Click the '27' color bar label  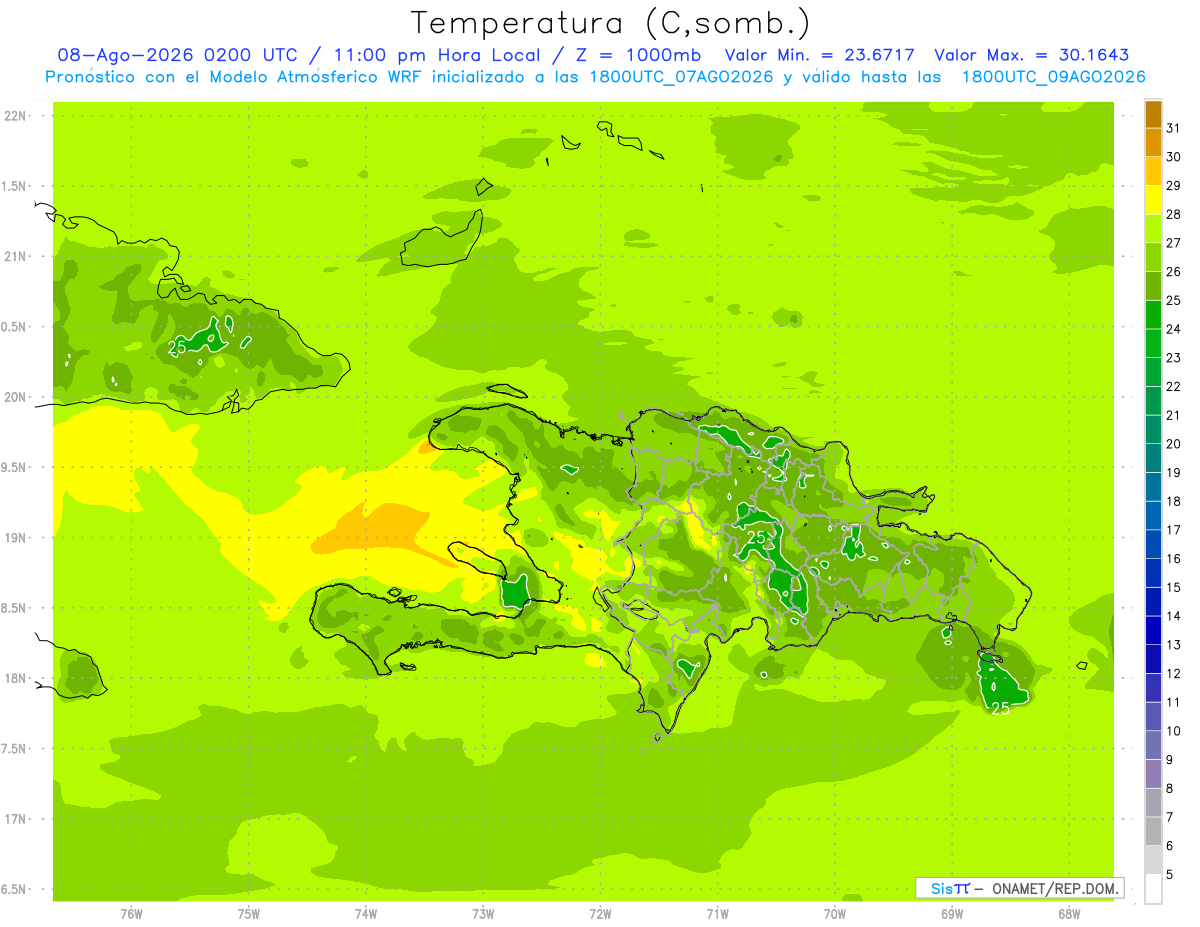(1174, 243)
